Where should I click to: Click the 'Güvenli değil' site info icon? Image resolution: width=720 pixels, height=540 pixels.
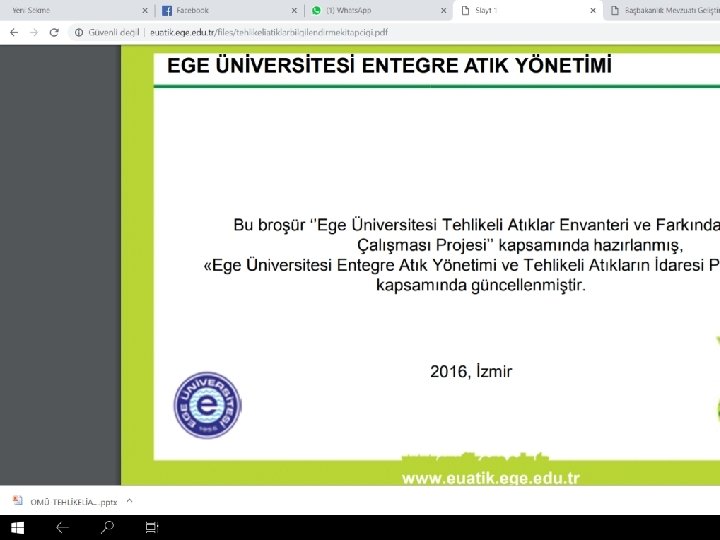79,33
